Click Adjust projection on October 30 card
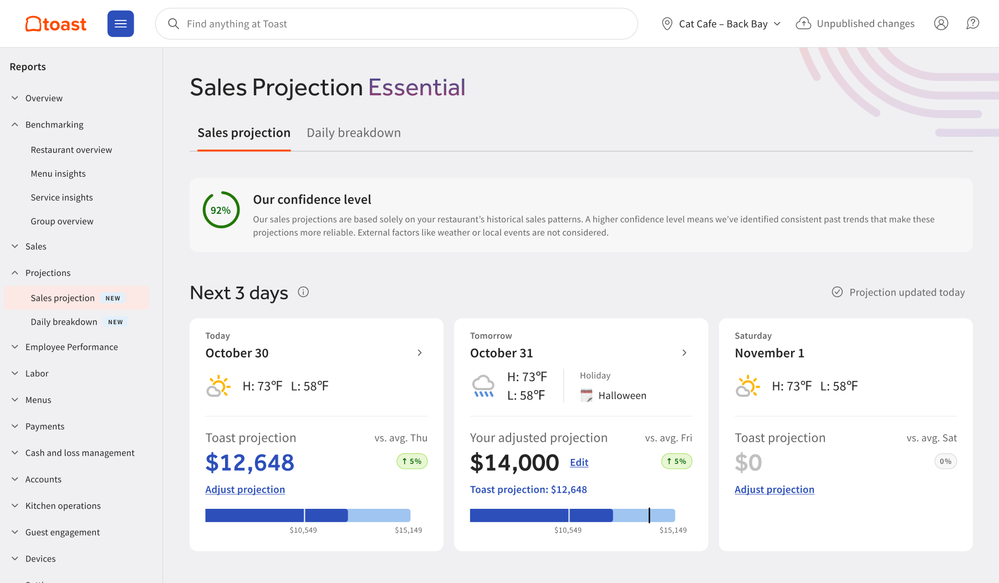 coord(245,489)
